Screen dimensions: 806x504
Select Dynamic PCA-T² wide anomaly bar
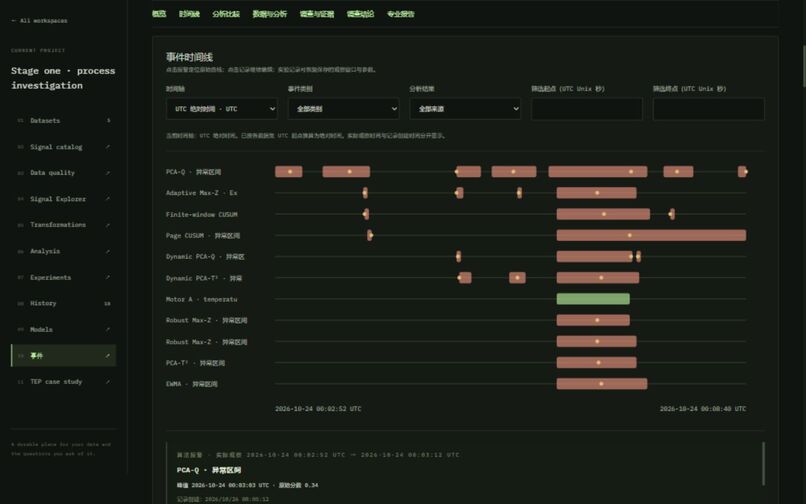(x=598, y=278)
